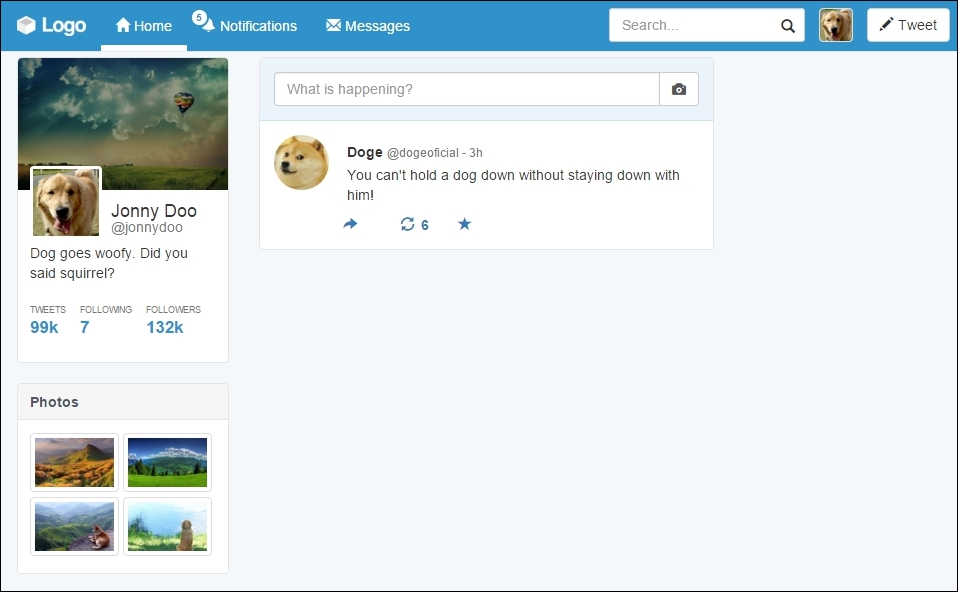
Task: Open the user avatar in navbar
Action: point(836,25)
